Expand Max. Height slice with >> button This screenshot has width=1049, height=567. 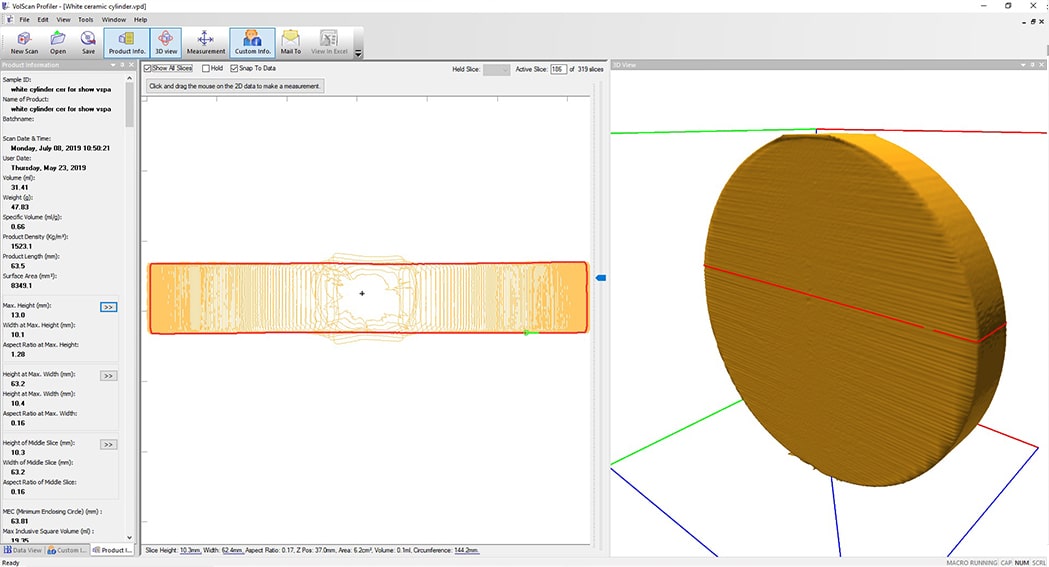click(109, 307)
